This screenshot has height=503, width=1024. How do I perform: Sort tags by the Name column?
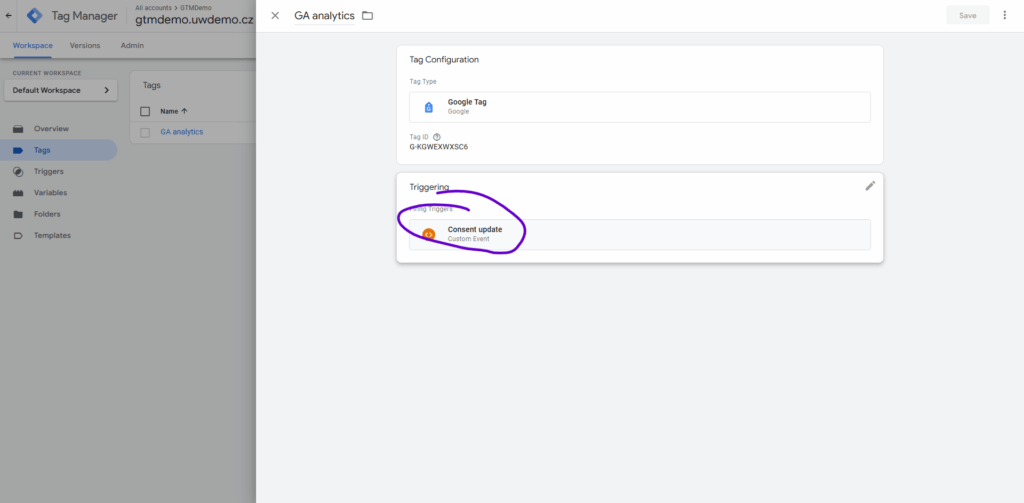(x=173, y=111)
